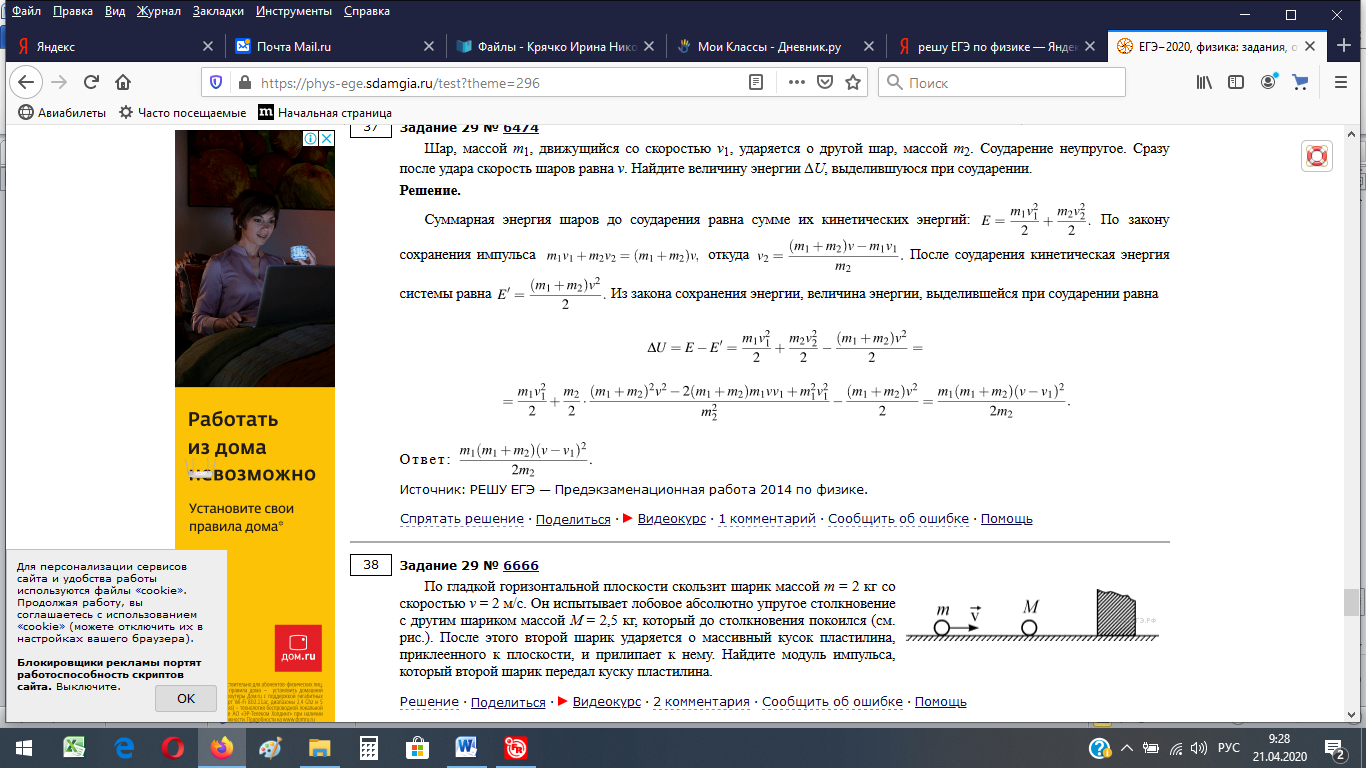Open notification center in system tray
1366x768 pixels.
[1335, 747]
